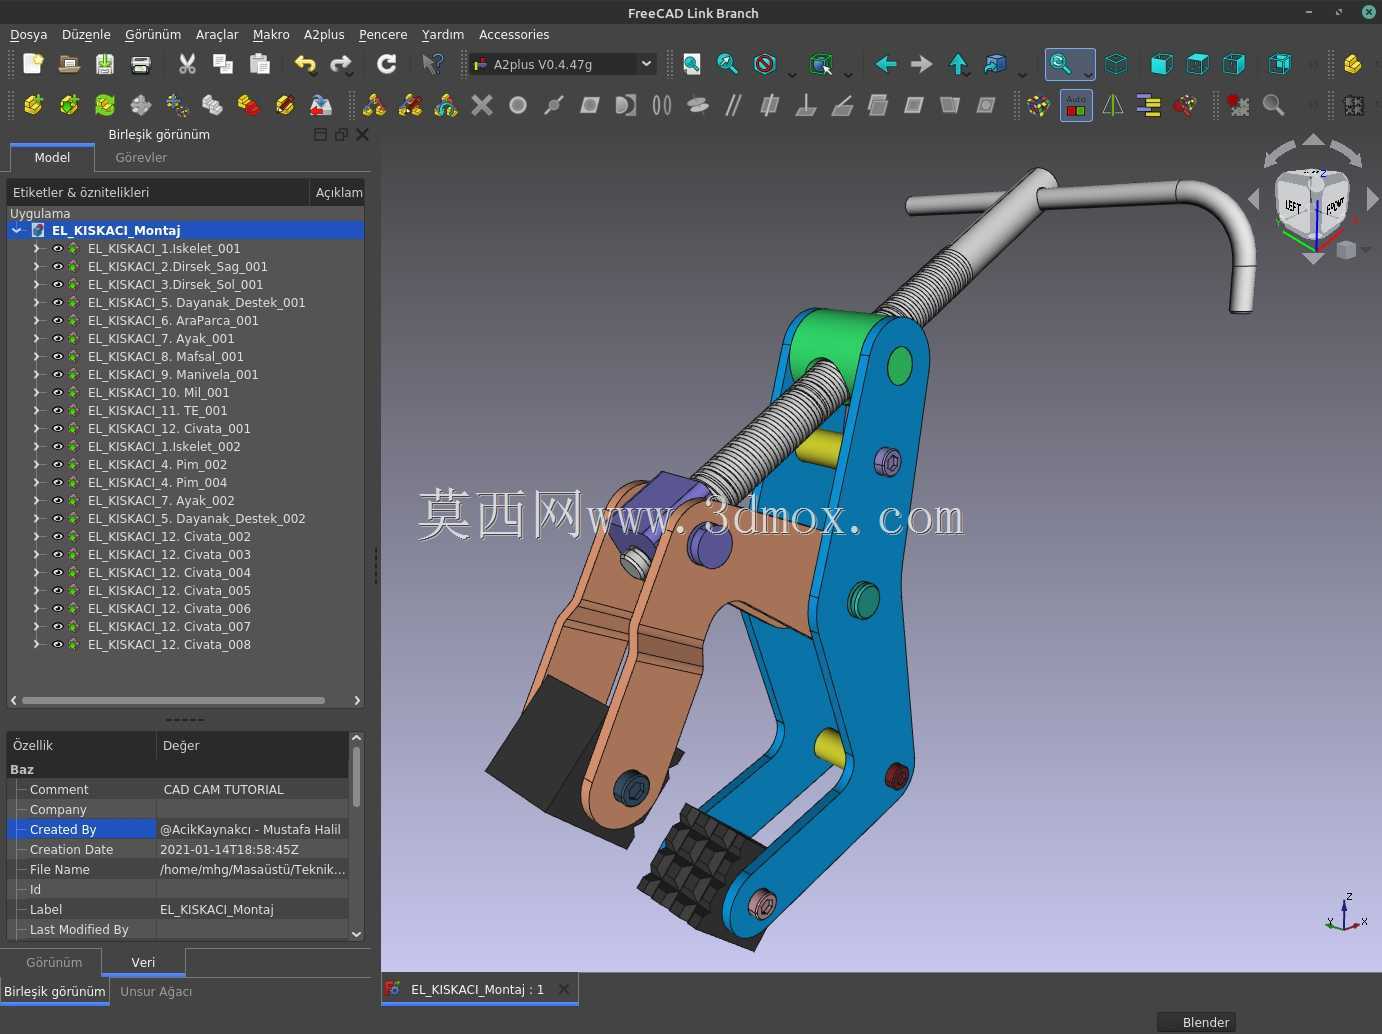Hide EL_KISKACI_9. Manivela_001 with its eye icon
This screenshot has width=1382, height=1034.
(x=58, y=375)
